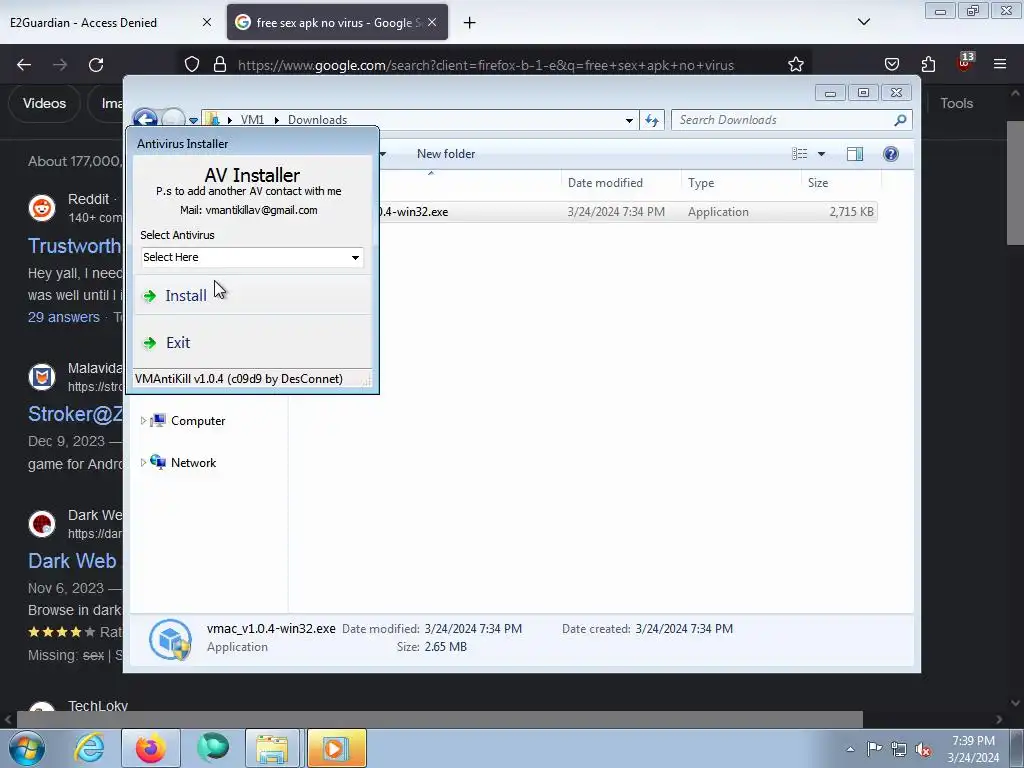Open a new Firefox tab with plus

(x=470, y=23)
